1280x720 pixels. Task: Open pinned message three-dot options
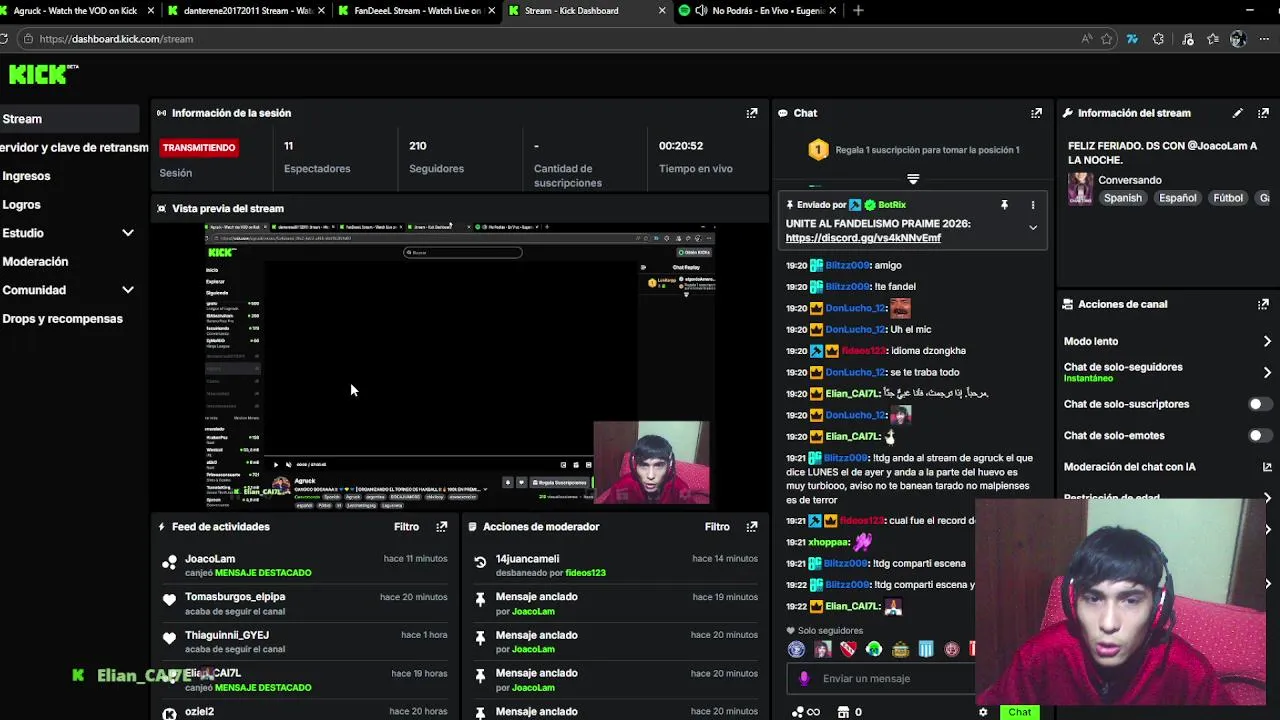1033,205
